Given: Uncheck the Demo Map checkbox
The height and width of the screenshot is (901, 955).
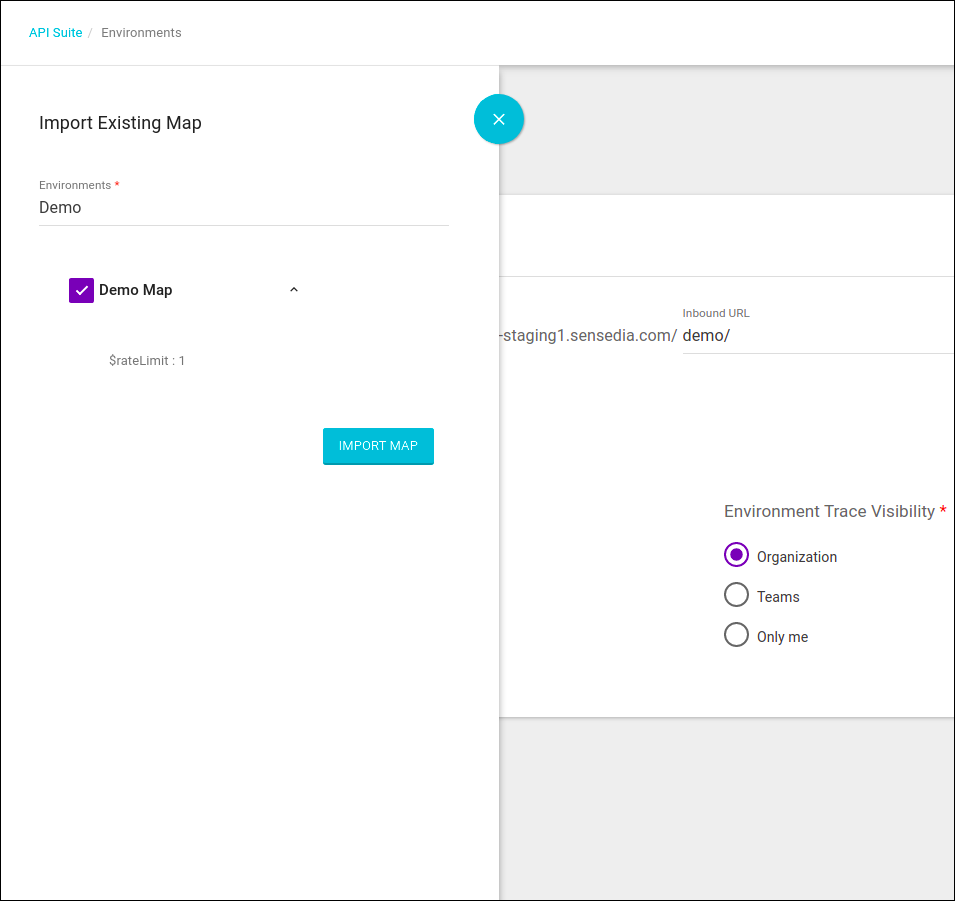Looking at the screenshot, I should [x=81, y=290].
